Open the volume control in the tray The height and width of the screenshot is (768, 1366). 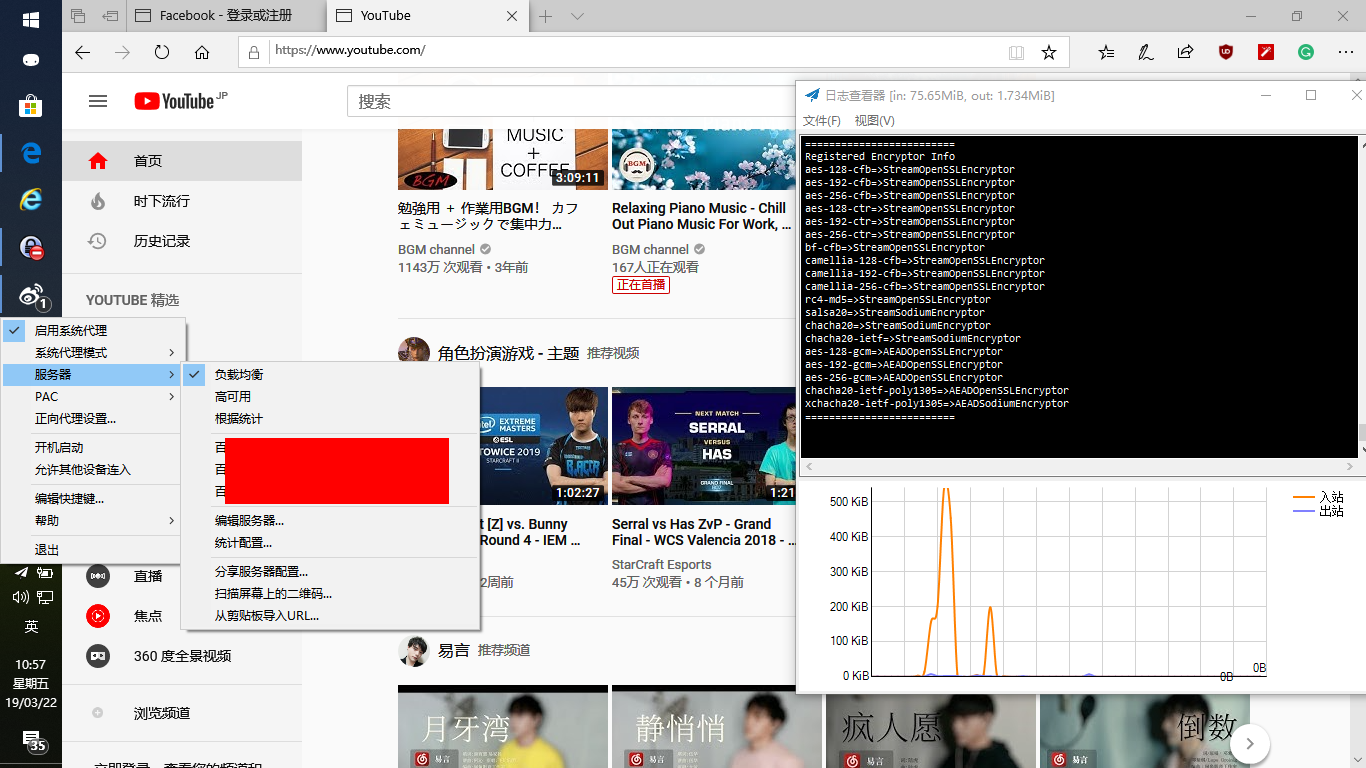[x=21, y=597]
